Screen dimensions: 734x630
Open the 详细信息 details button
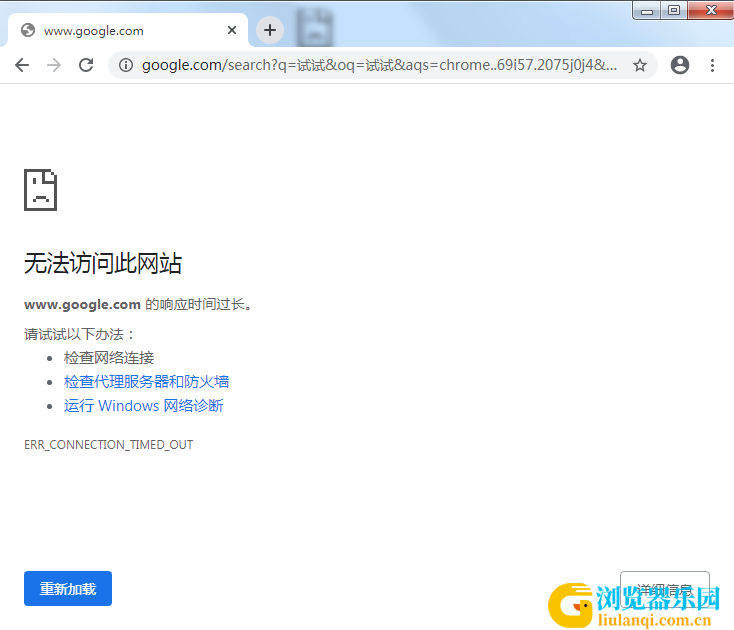pyautogui.click(x=665, y=589)
